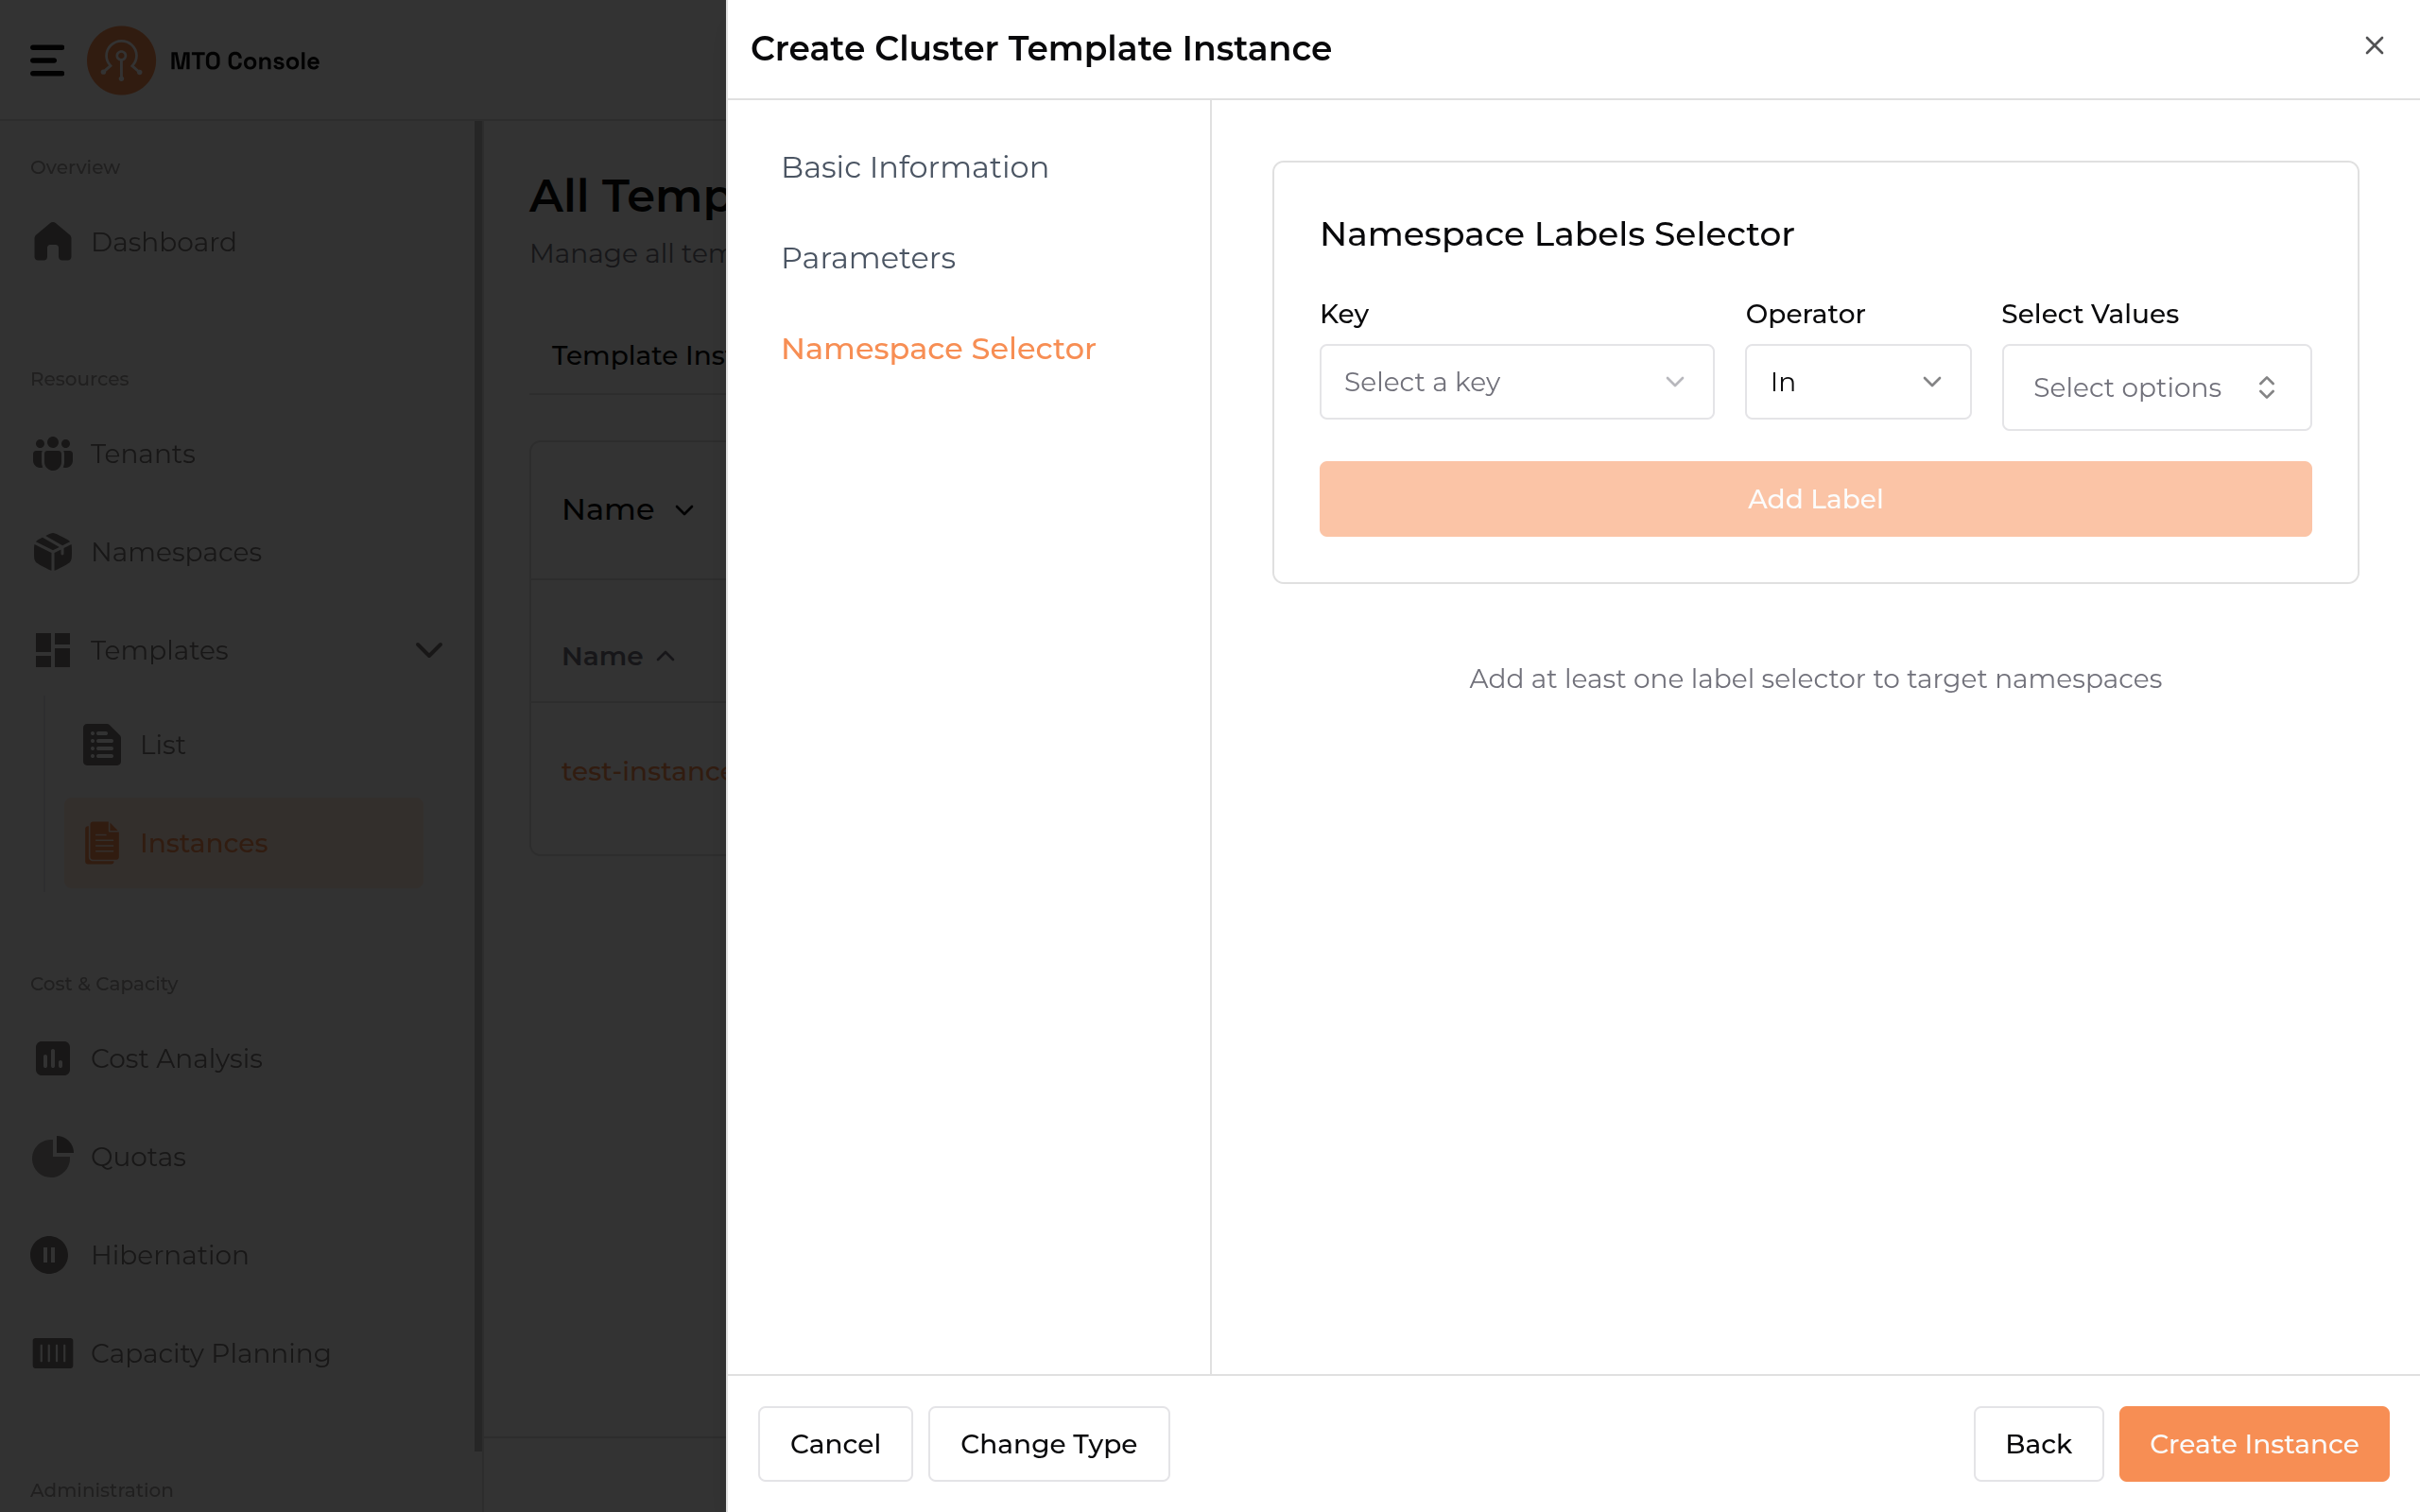Open the Tenants menu item
The height and width of the screenshot is (1512, 2420).
[143, 453]
